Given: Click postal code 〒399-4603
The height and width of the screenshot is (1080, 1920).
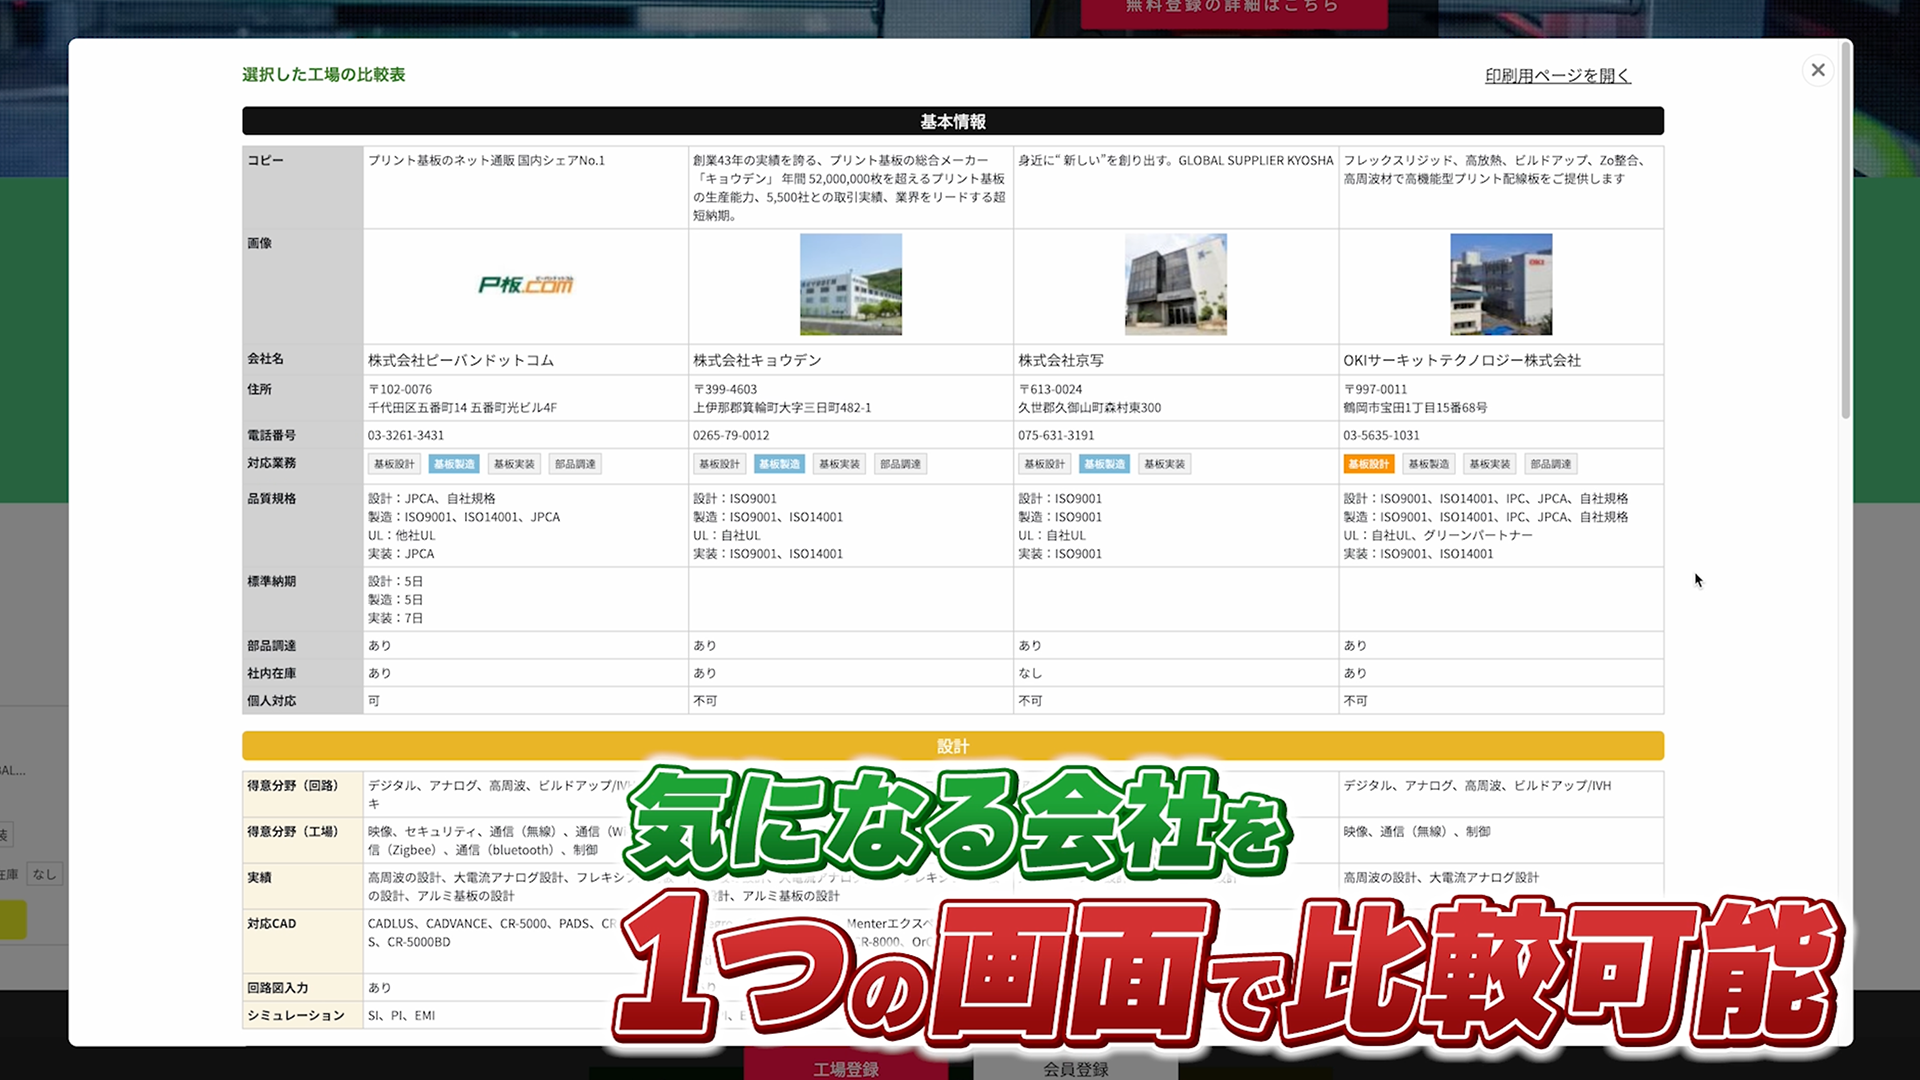Looking at the screenshot, I should [x=725, y=389].
